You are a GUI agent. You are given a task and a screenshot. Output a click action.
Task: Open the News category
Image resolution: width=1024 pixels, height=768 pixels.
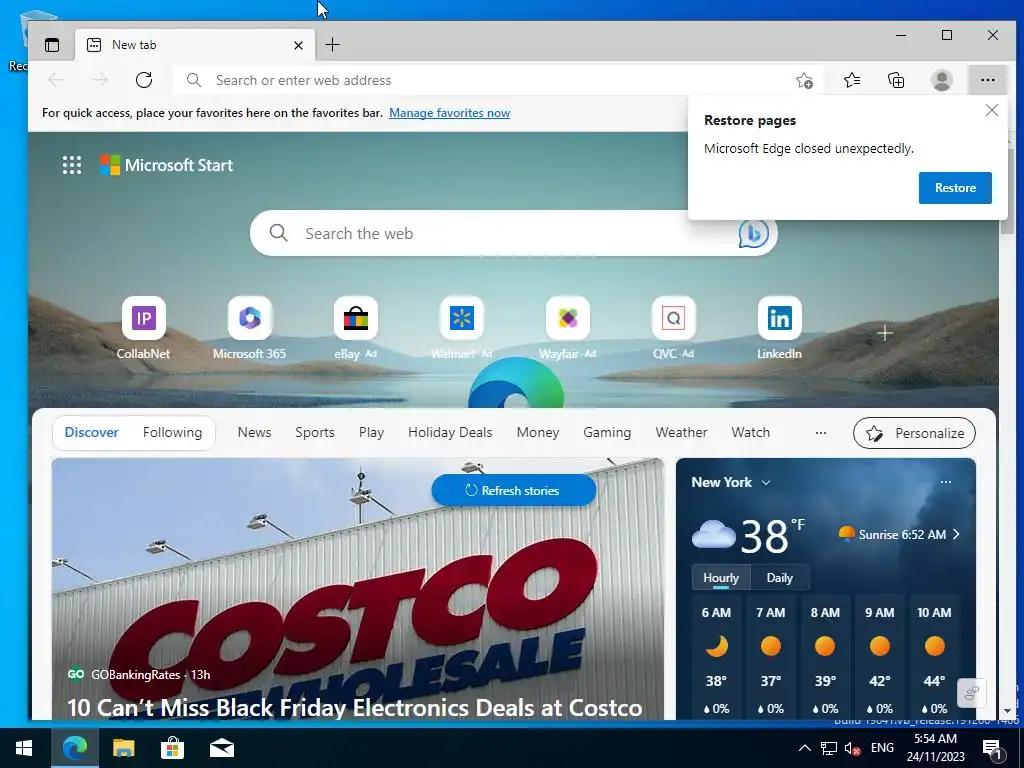254,432
